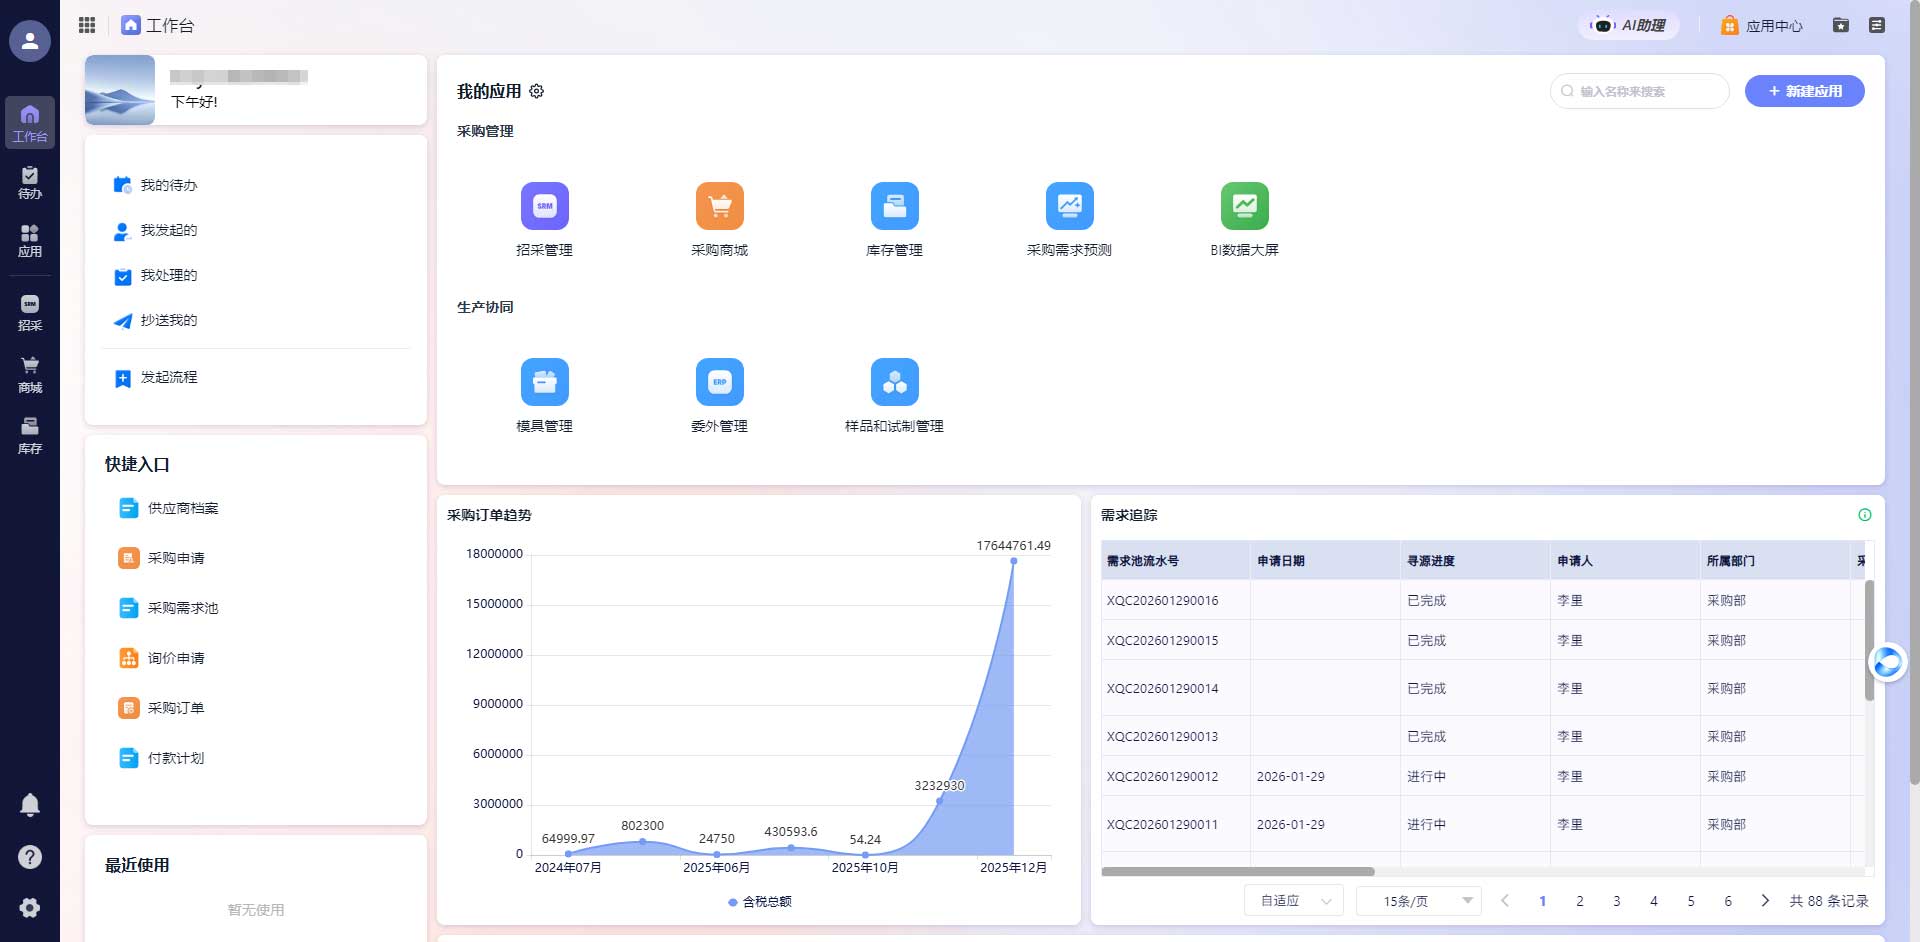Image resolution: width=1920 pixels, height=942 pixels.
Task: Toggle the 含税总额 chart legend
Action: point(761,902)
